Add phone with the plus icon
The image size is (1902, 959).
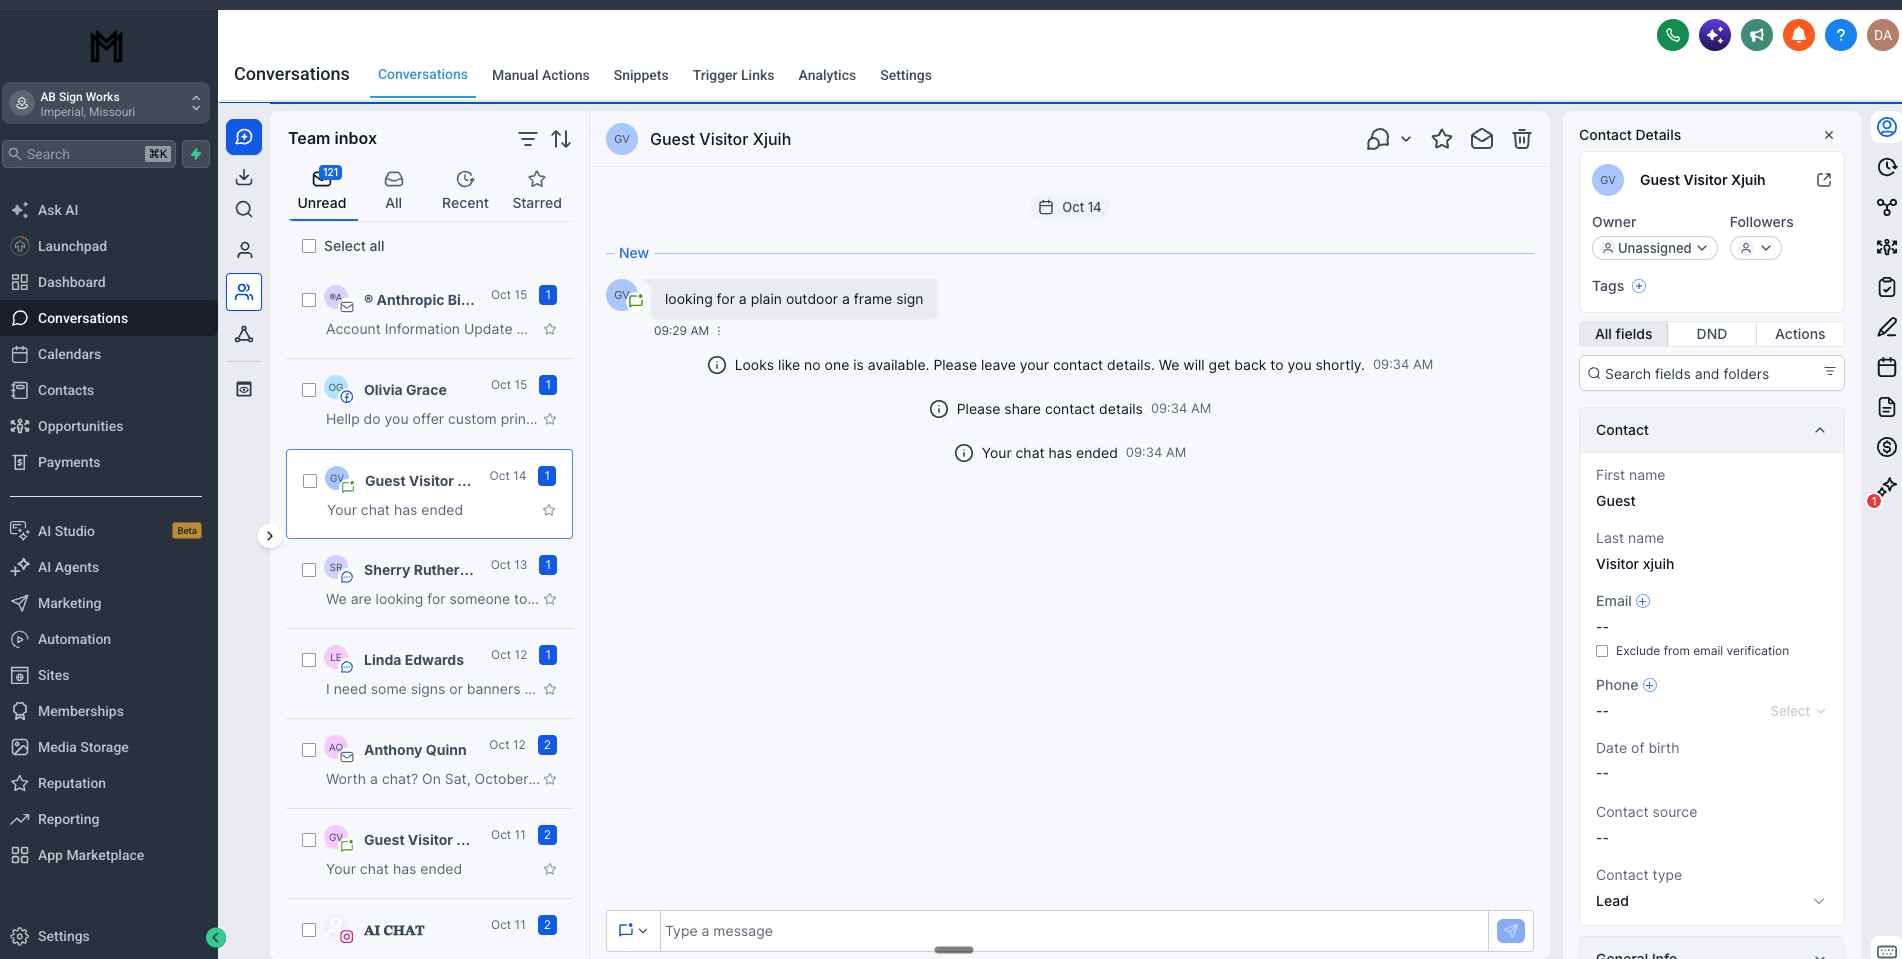coord(1649,685)
